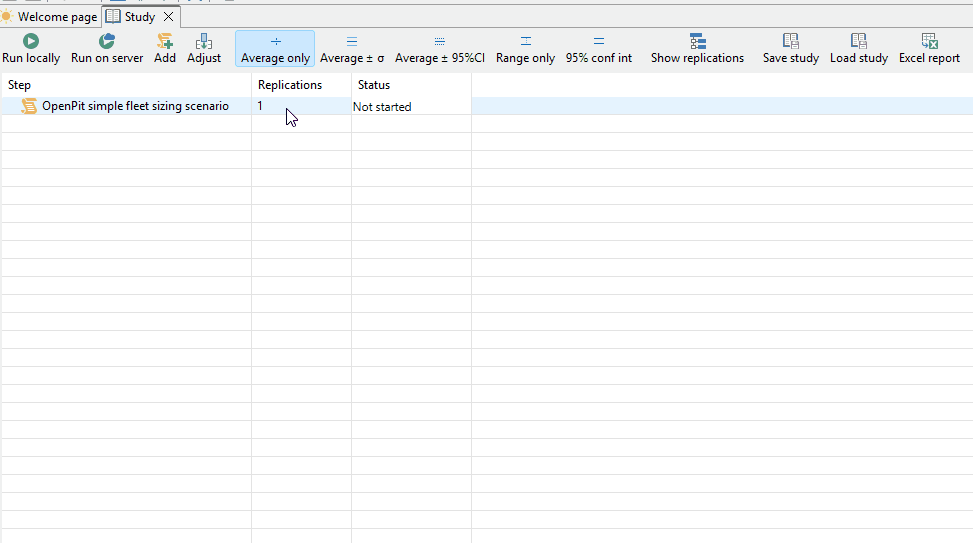Click the Run locally play icon
The image size is (973, 543).
click(x=31, y=41)
